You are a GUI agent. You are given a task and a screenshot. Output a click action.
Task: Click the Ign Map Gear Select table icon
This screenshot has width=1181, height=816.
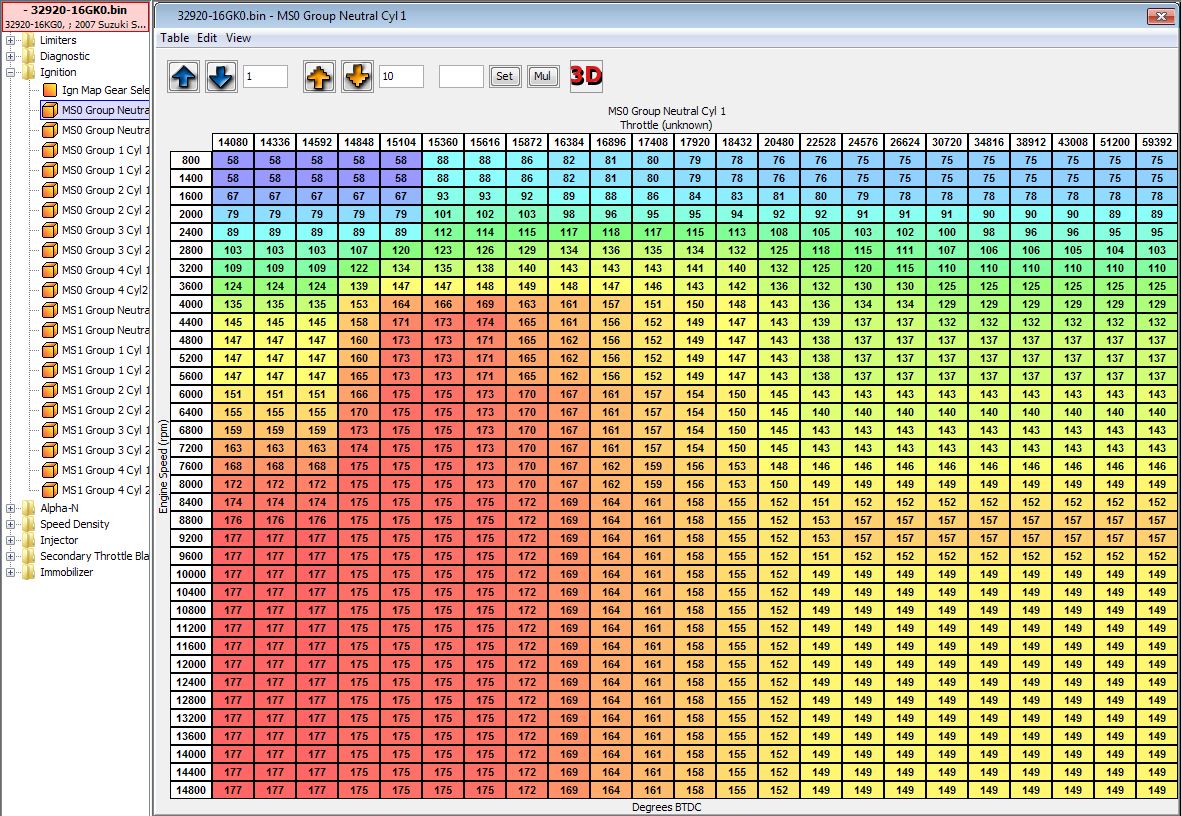[x=50, y=90]
